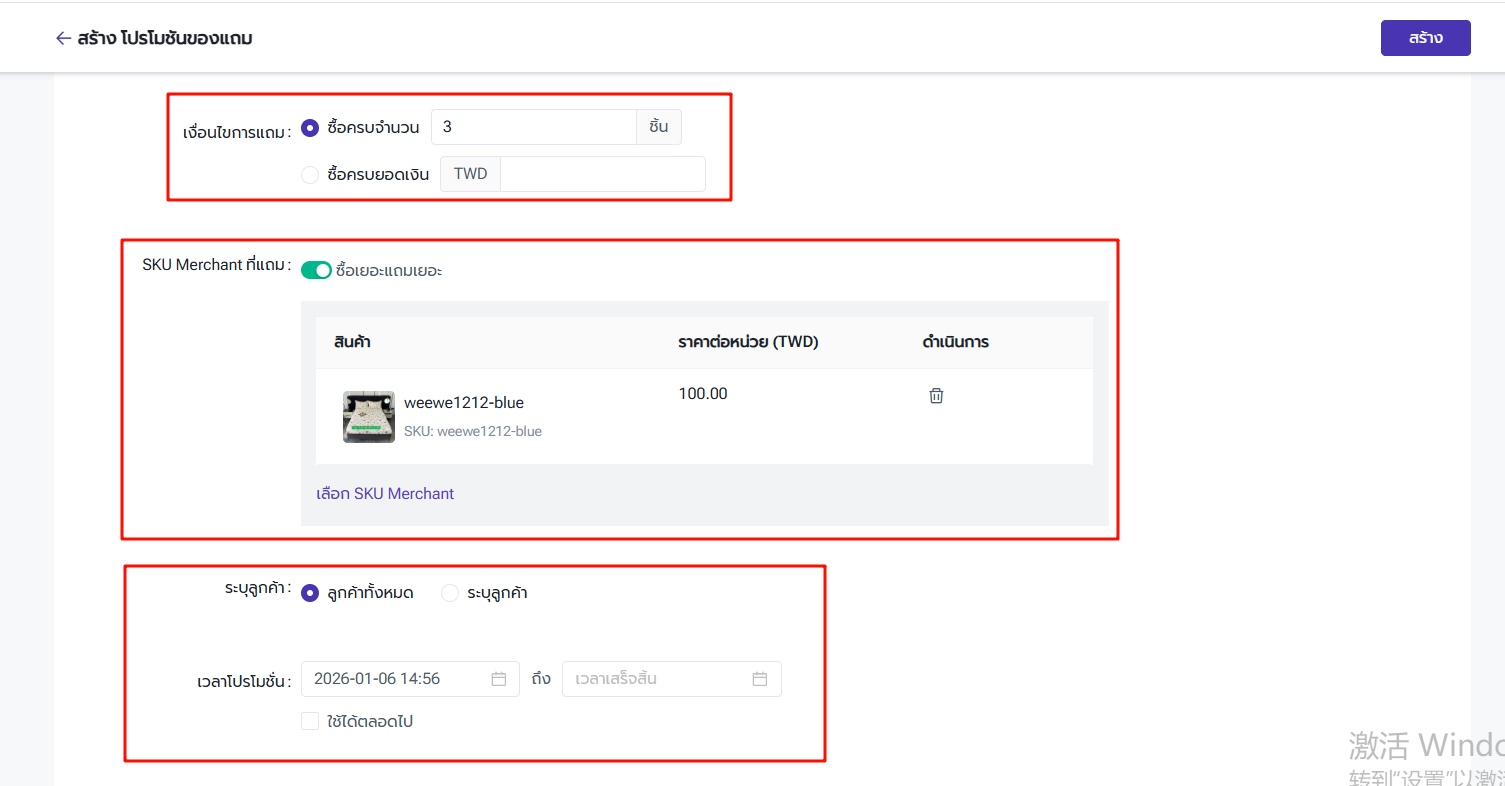This screenshot has width=1505, height=786.
Task: Click the ราคาต่อหน่วย (TWD) column header
Action: point(748,342)
